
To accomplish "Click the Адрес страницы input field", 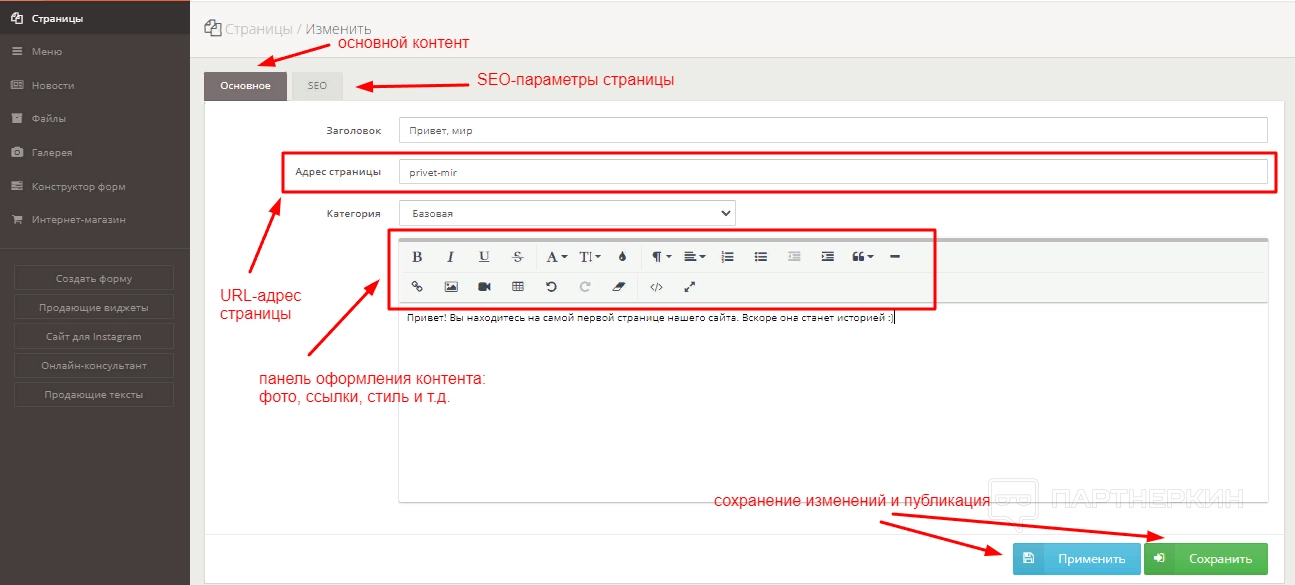I will 833,172.
